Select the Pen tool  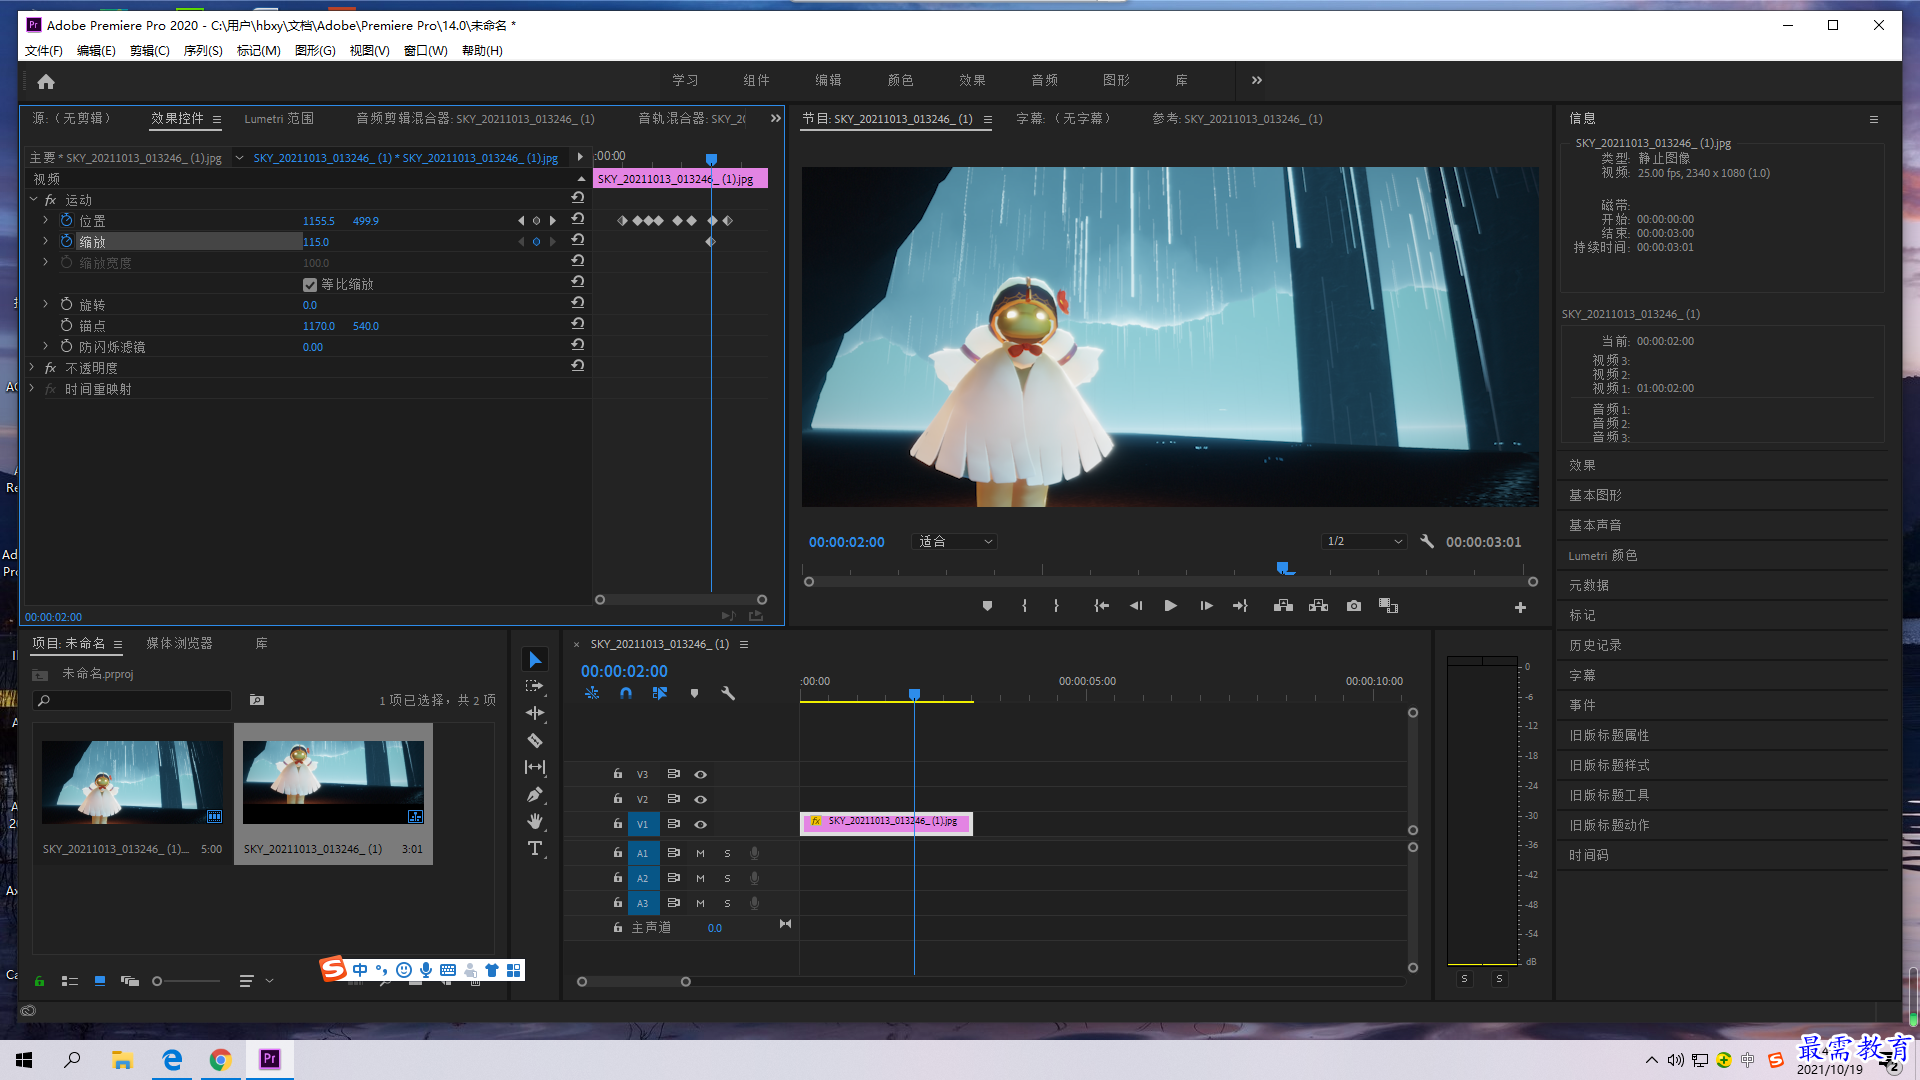point(535,795)
